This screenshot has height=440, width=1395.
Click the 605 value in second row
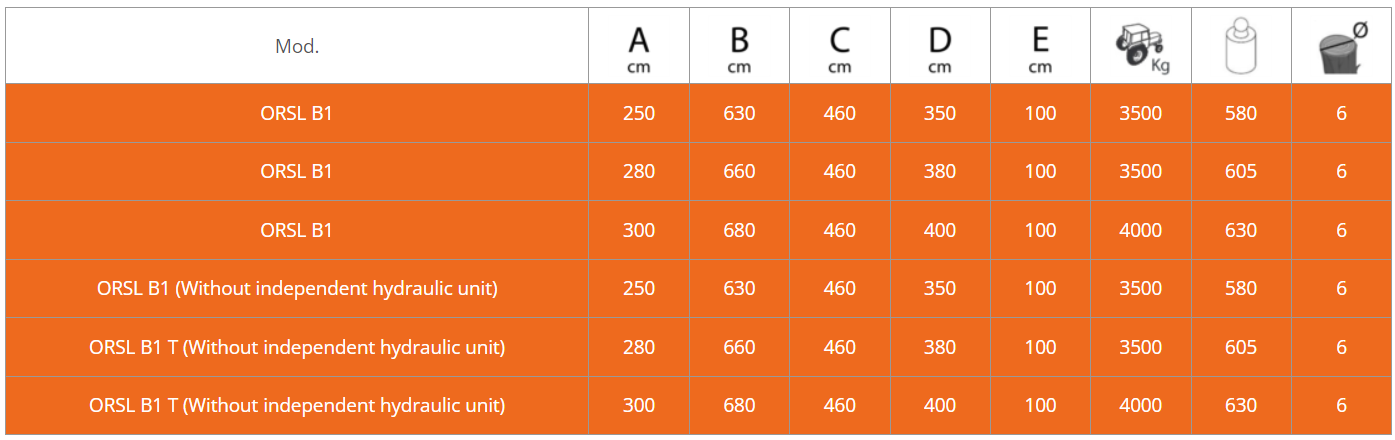1240,171
